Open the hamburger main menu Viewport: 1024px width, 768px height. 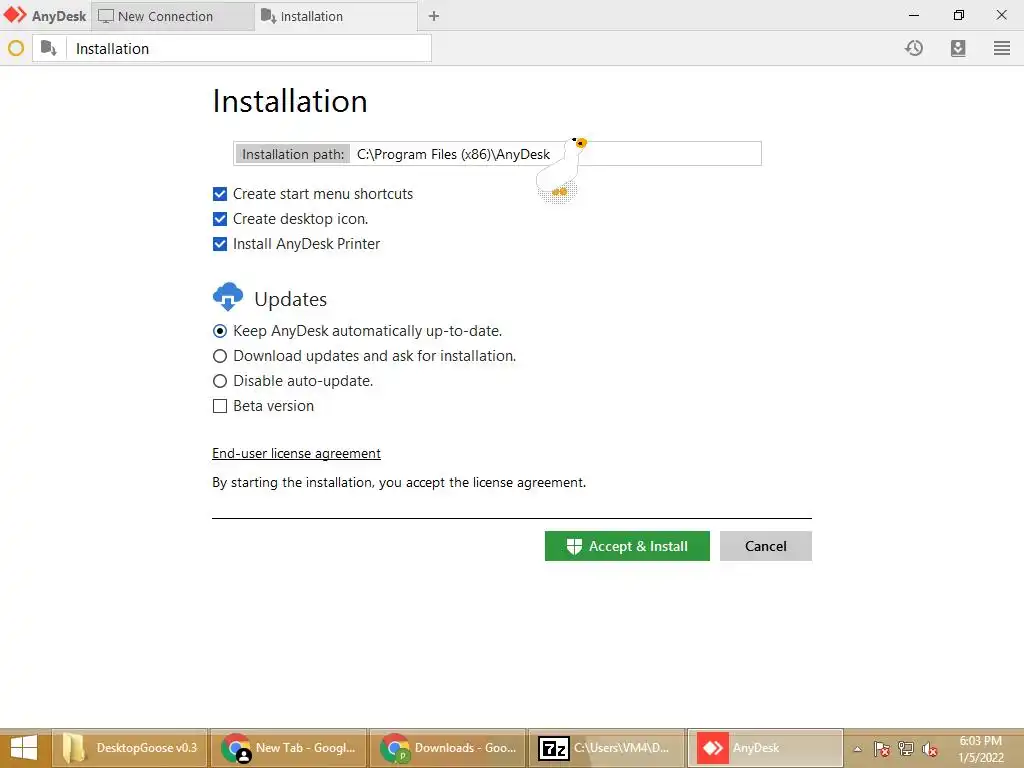pyautogui.click(x=1002, y=48)
